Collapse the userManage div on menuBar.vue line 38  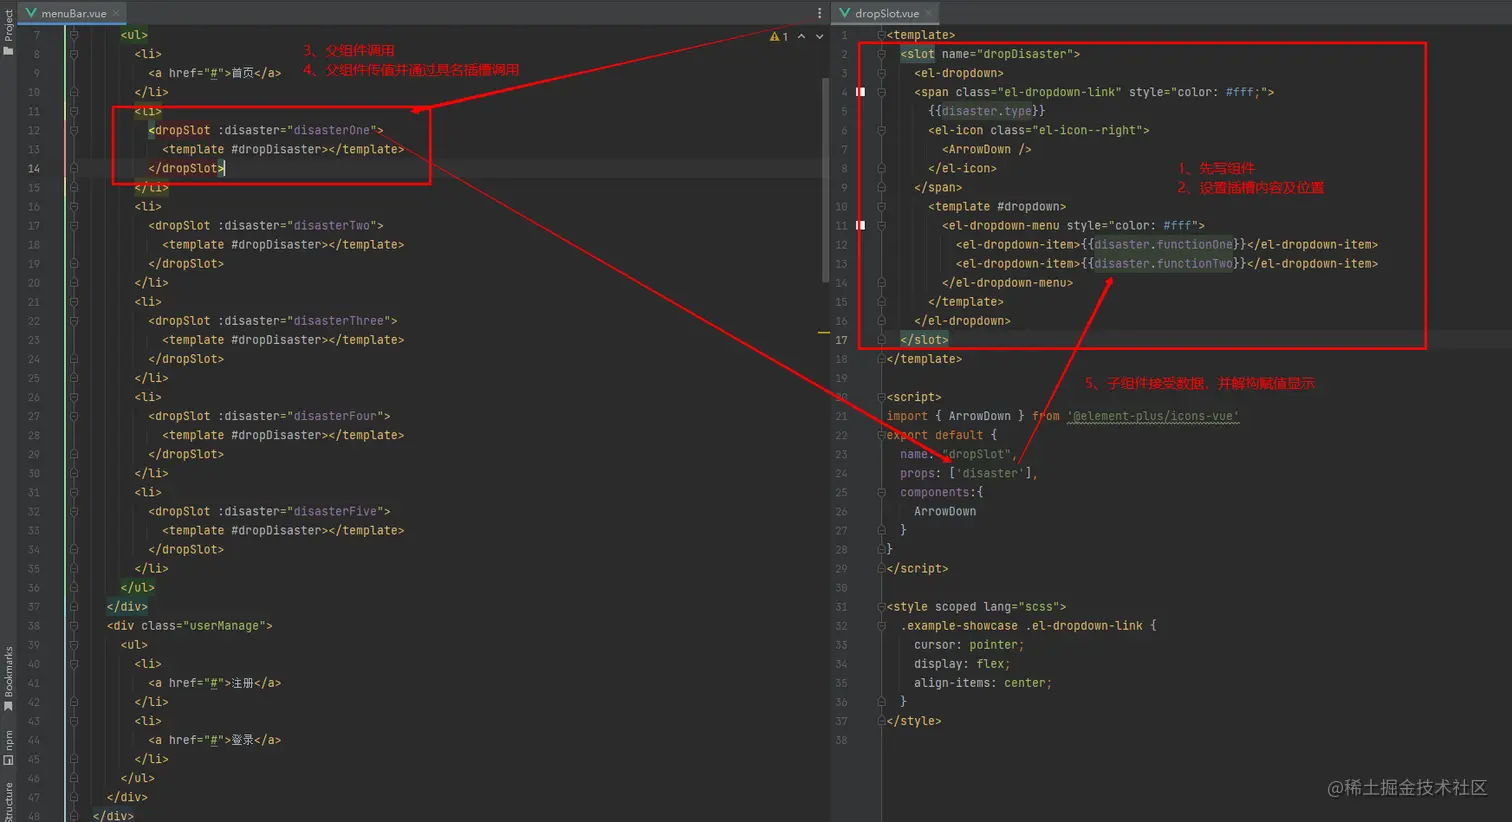(73, 626)
